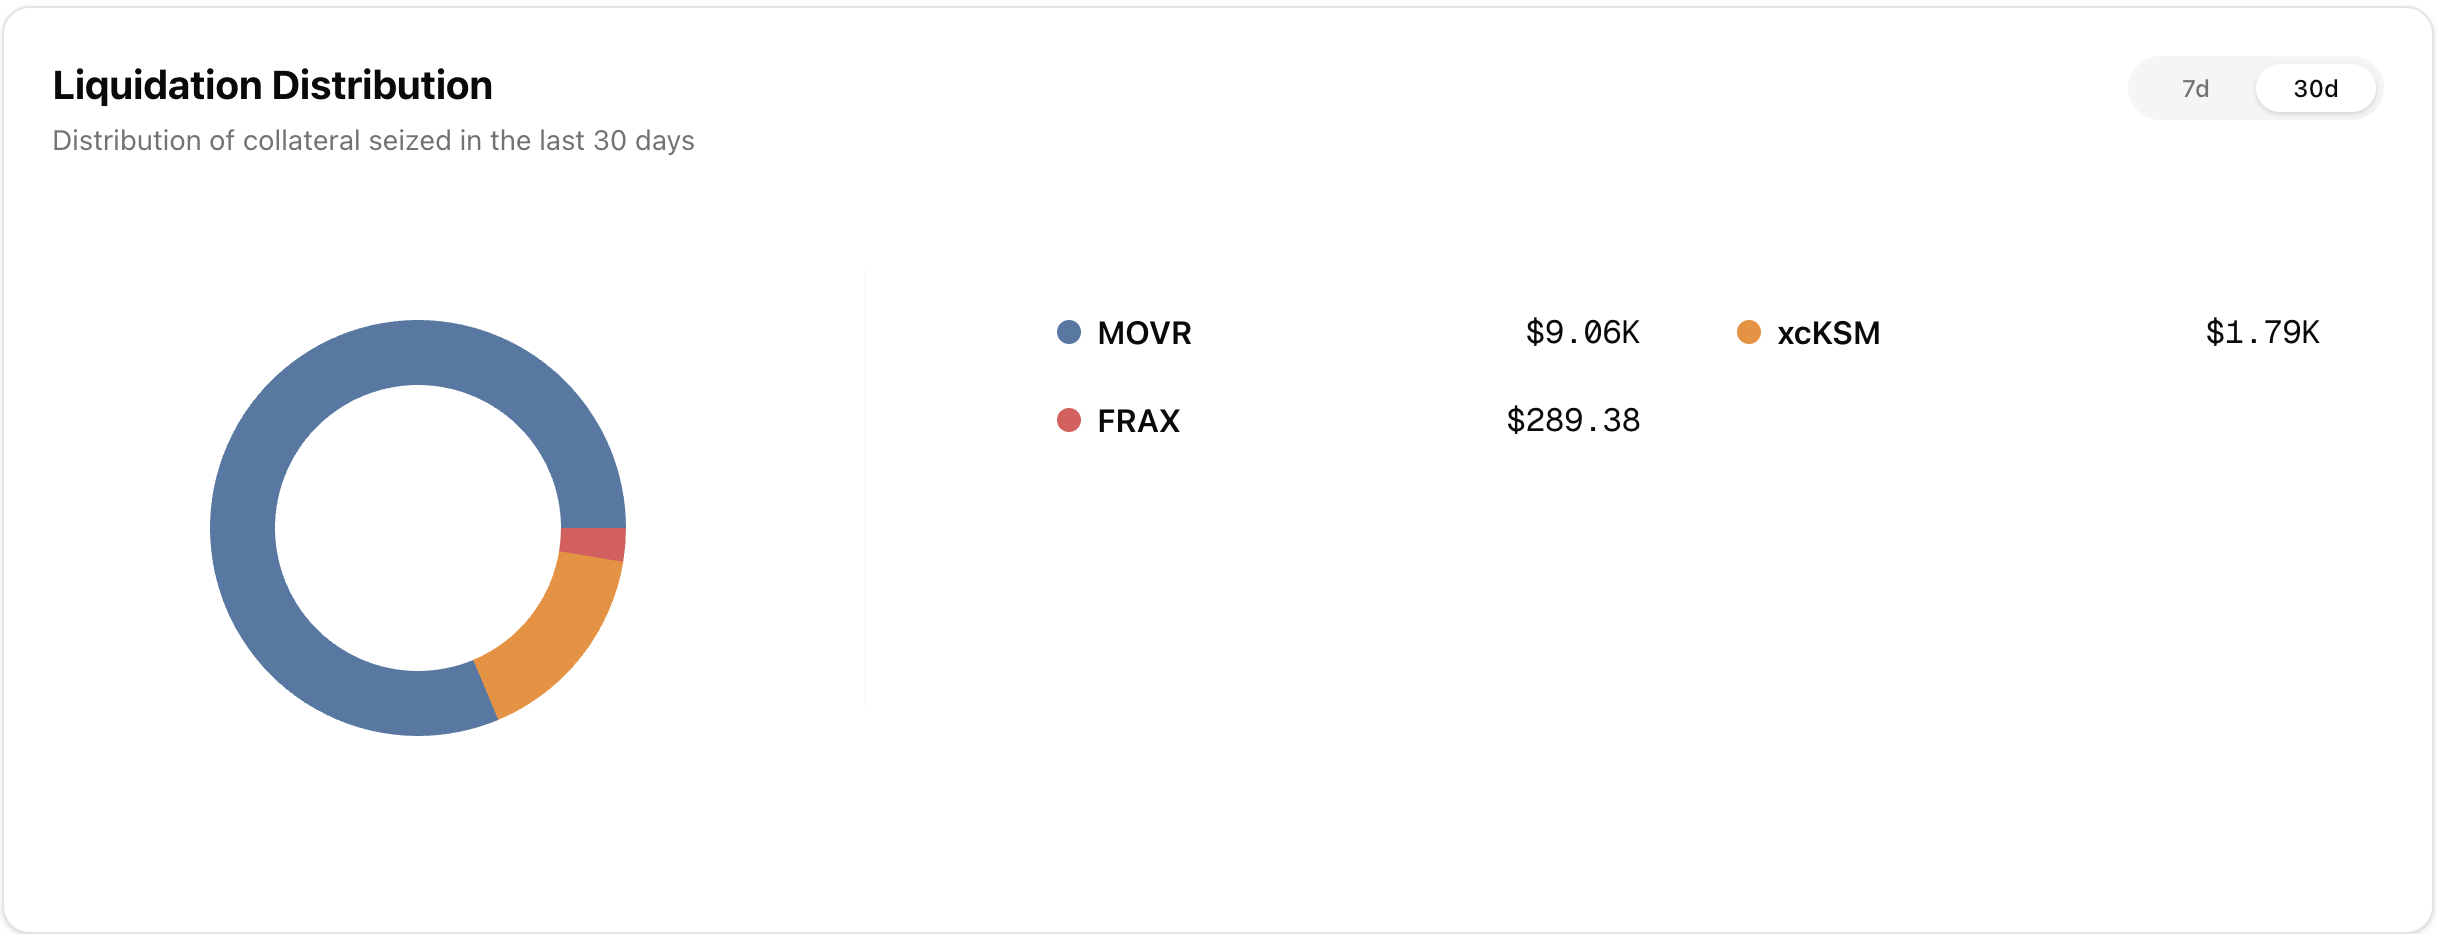The height and width of the screenshot is (934, 2438).
Task: Click the $1.79K xcKSM value
Action: 2262,332
